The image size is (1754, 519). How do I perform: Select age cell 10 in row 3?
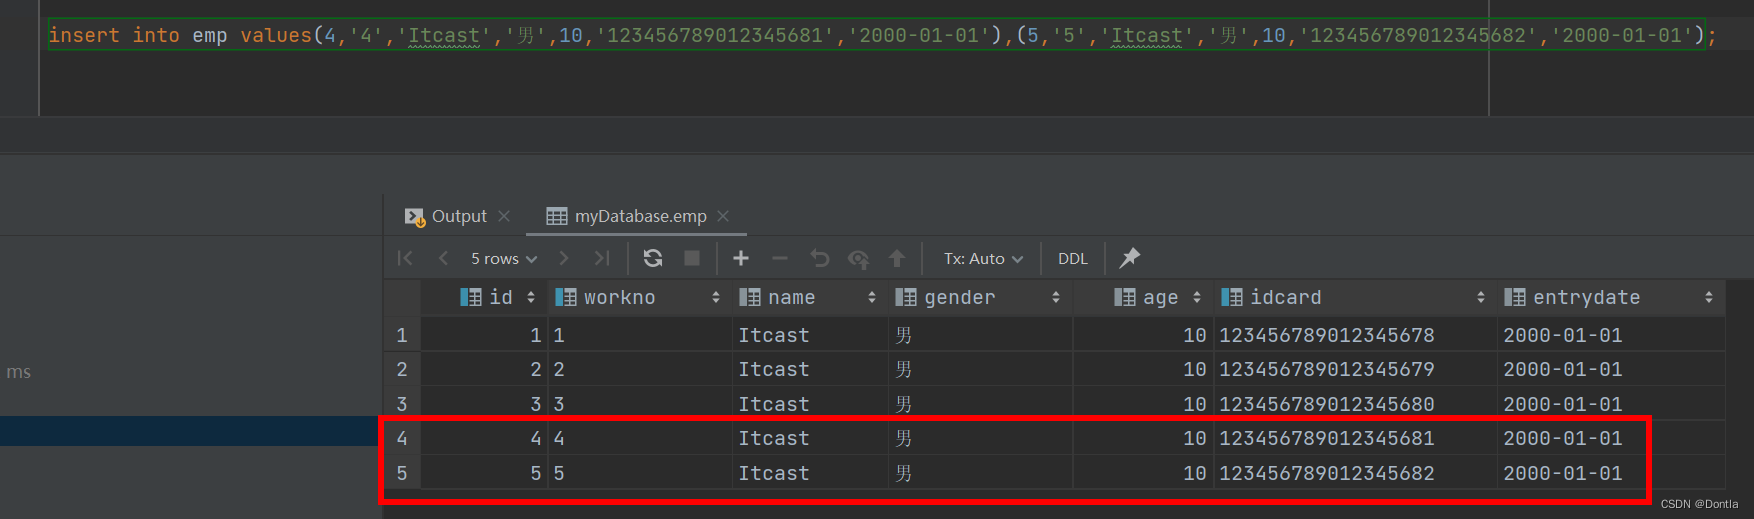pyautogui.click(x=1143, y=404)
